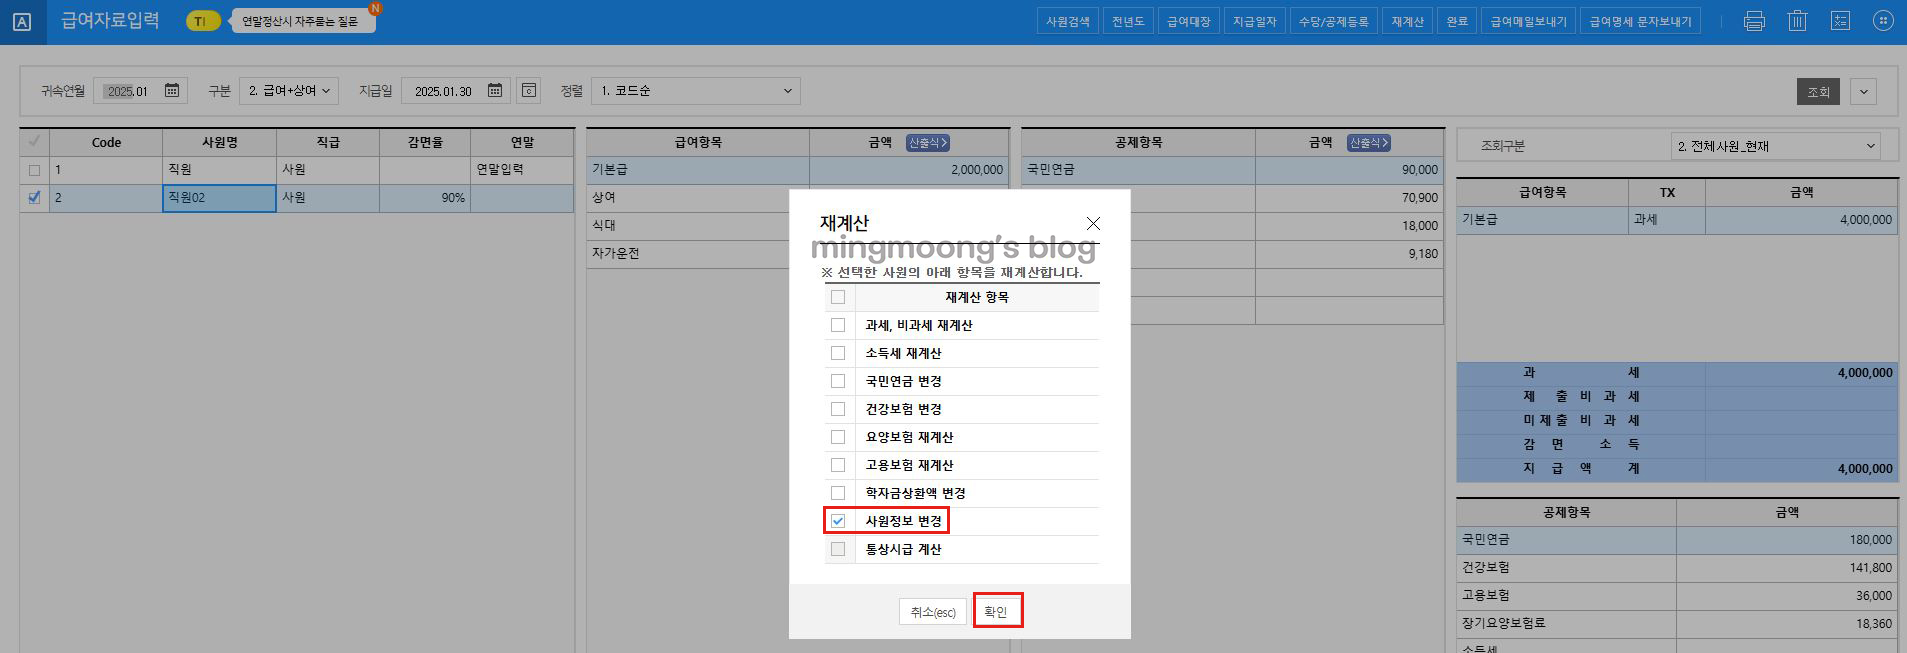Check 국민연금 변경 checkbox
This screenshot has width=1907, height=653.
coord(838,381)
